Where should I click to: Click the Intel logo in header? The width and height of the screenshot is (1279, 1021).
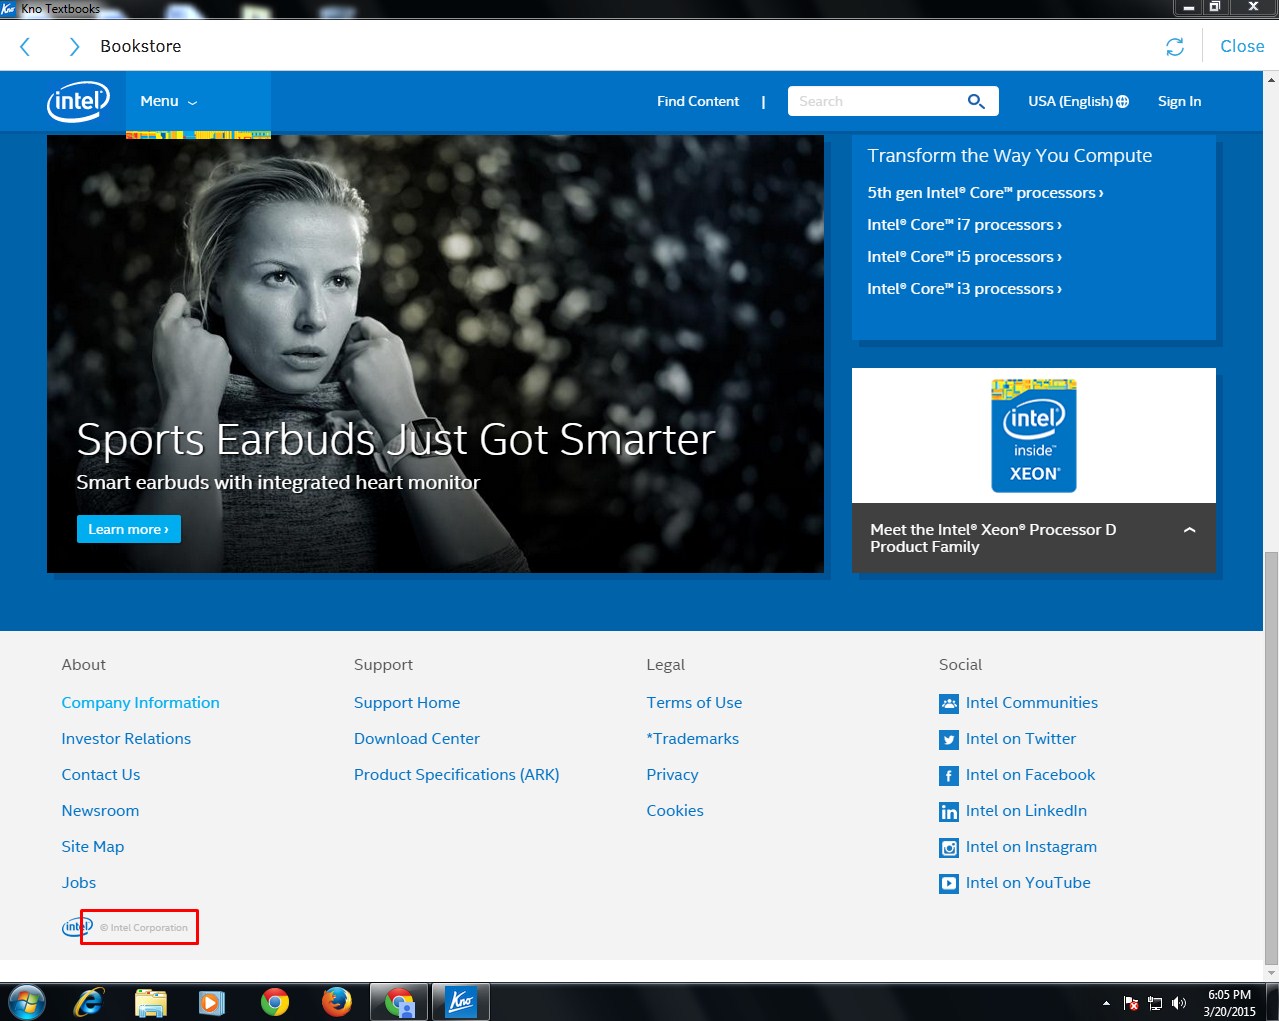coord(78,101)
